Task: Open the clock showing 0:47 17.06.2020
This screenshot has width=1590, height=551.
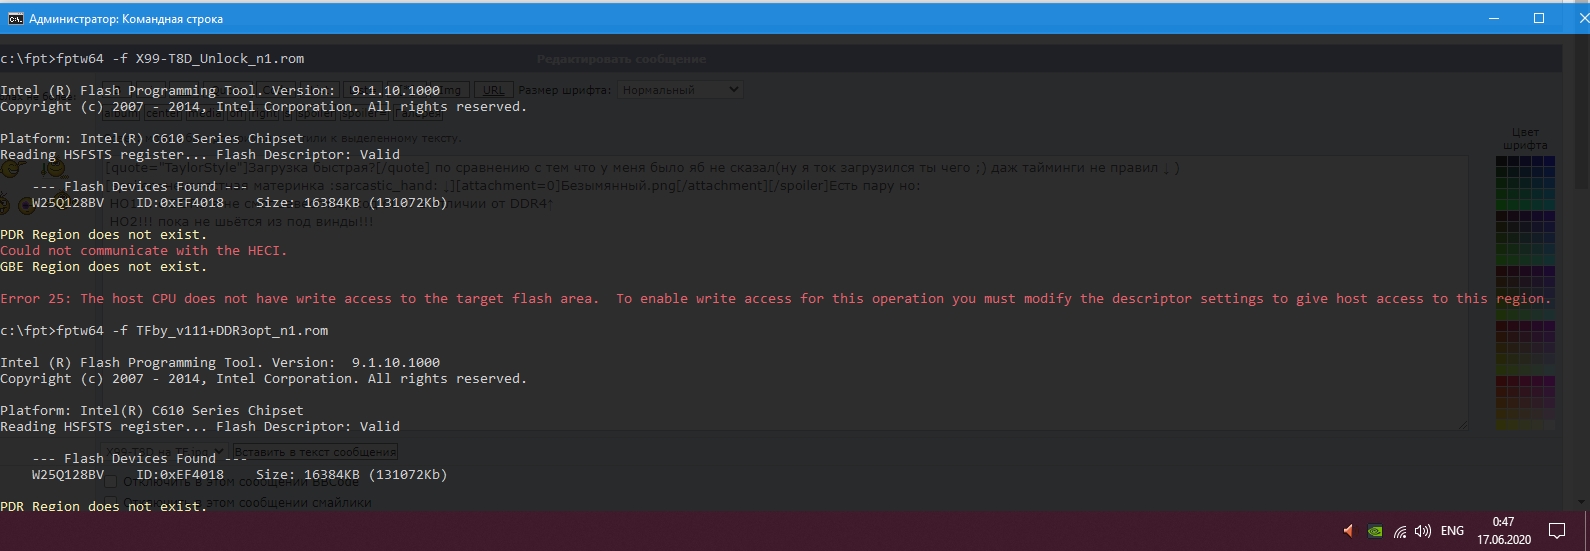Action: 1503,531
